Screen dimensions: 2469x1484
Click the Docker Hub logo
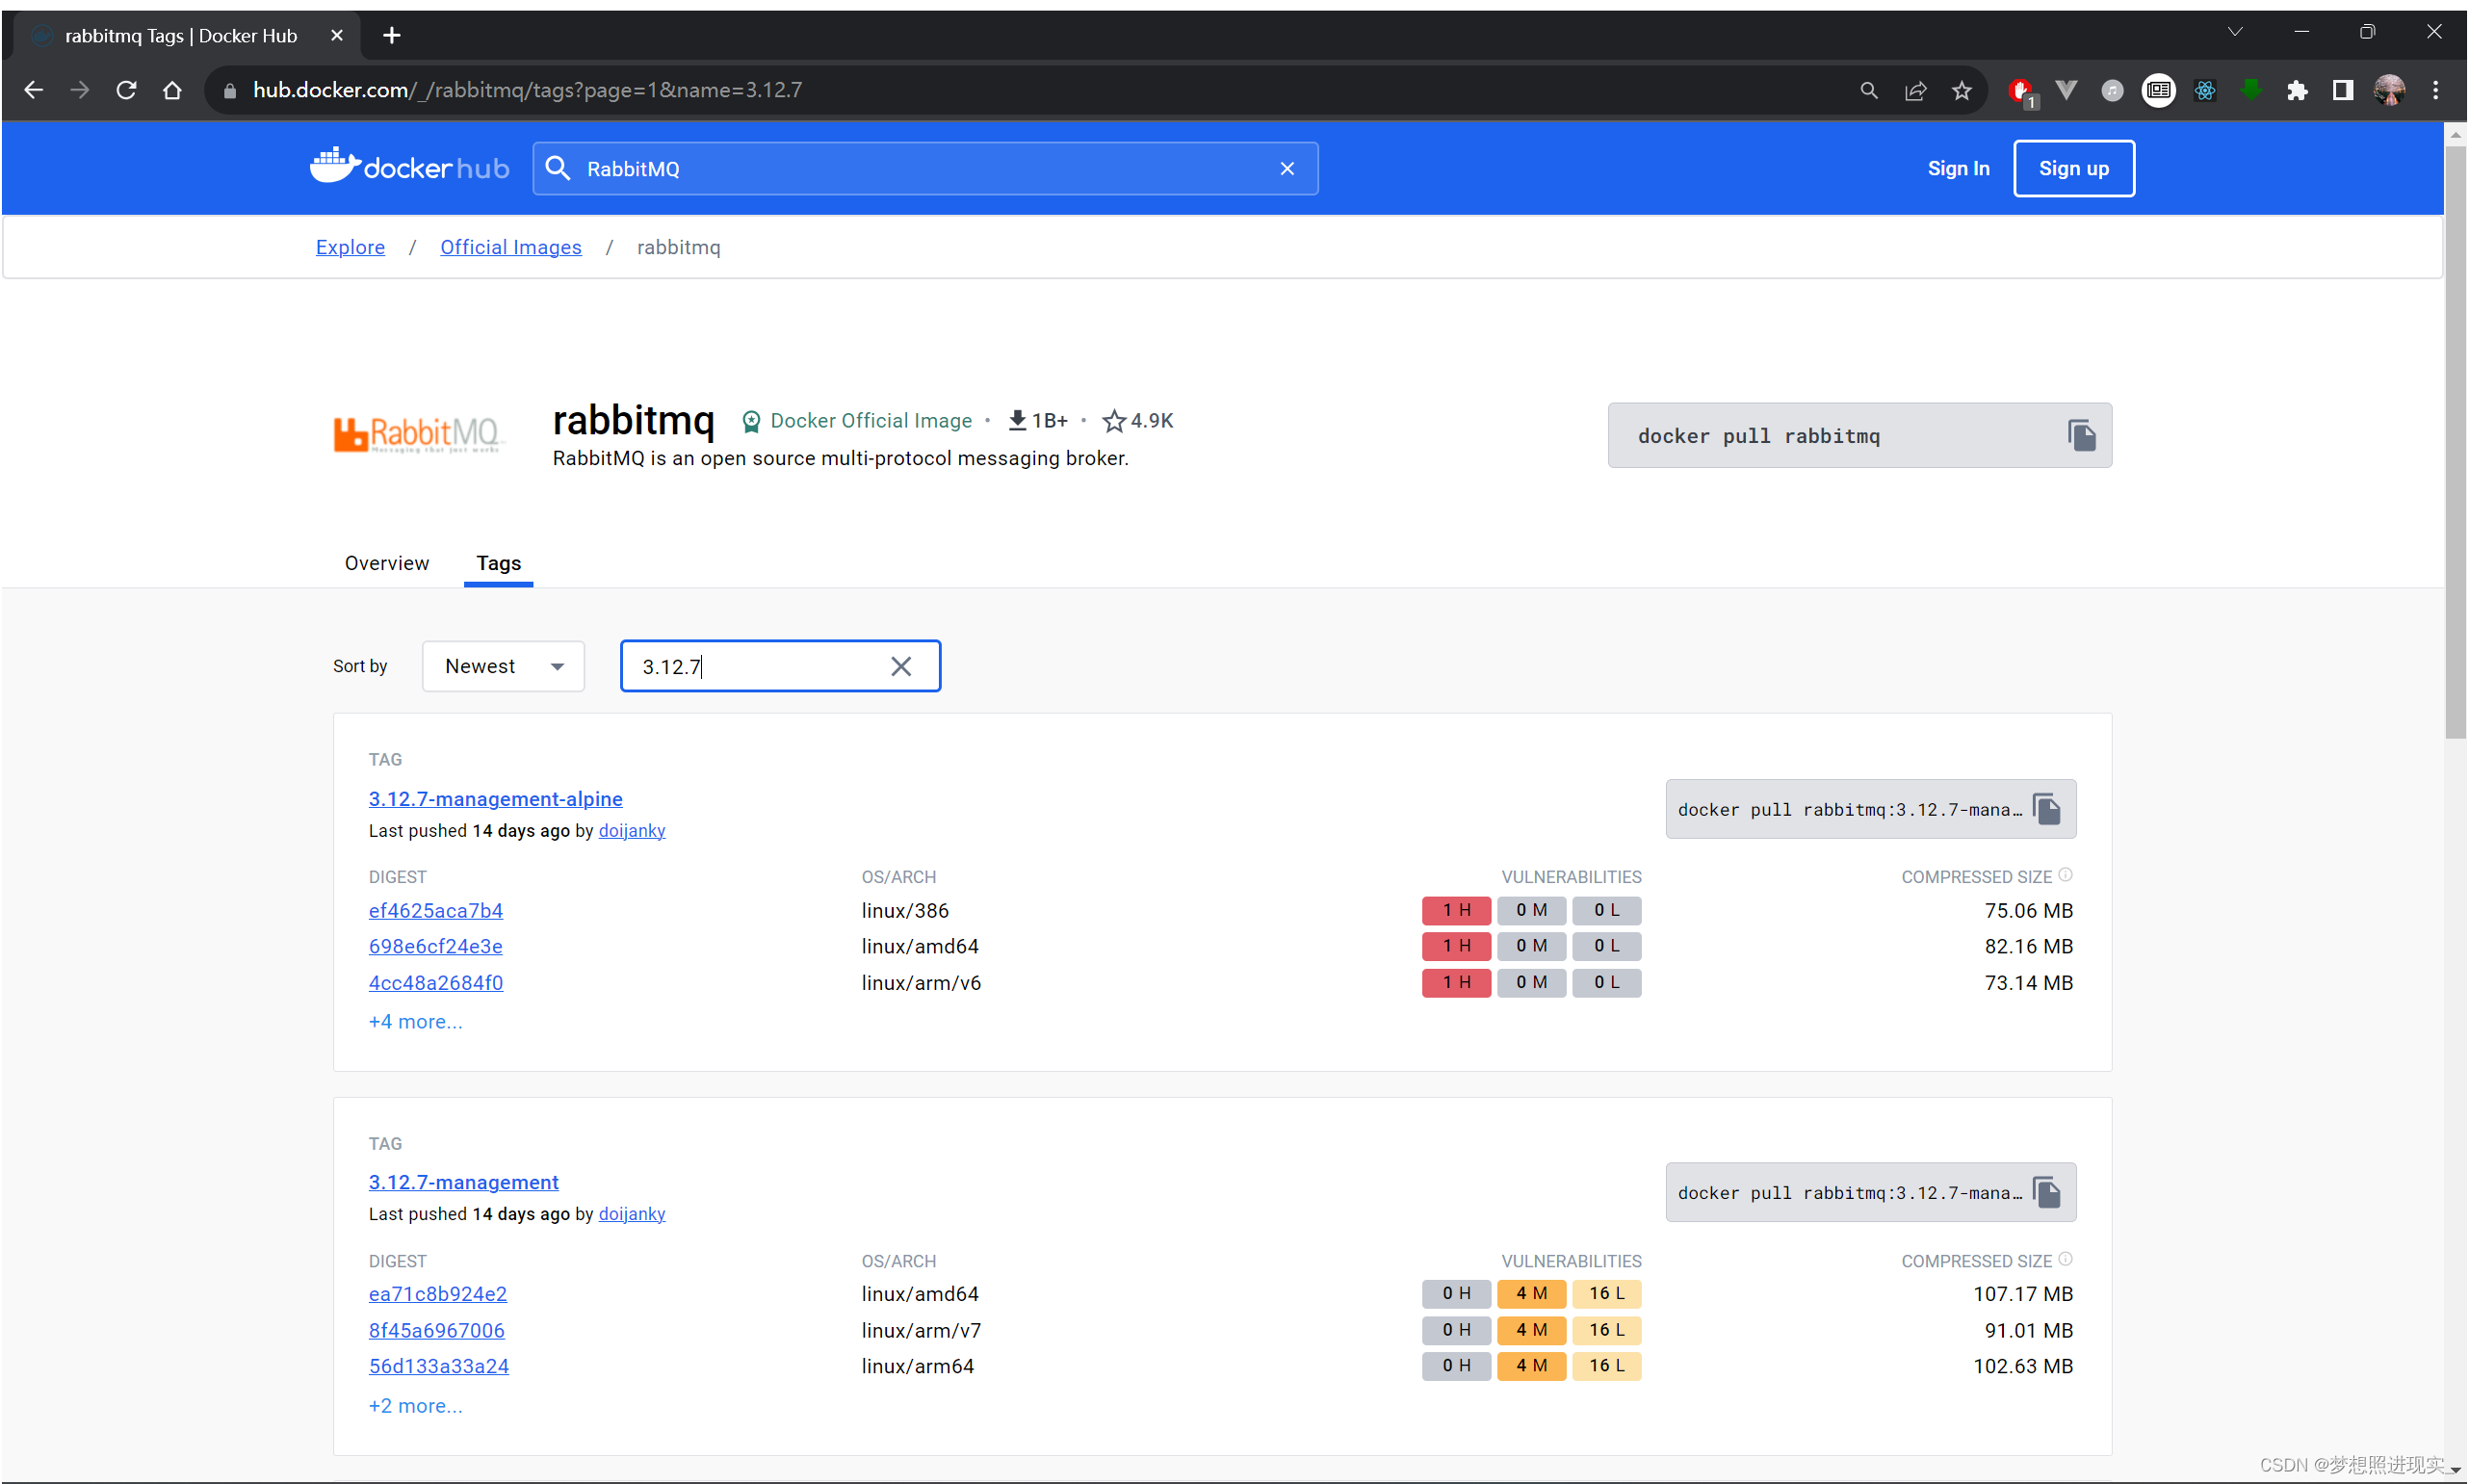(x=408, y=166)
